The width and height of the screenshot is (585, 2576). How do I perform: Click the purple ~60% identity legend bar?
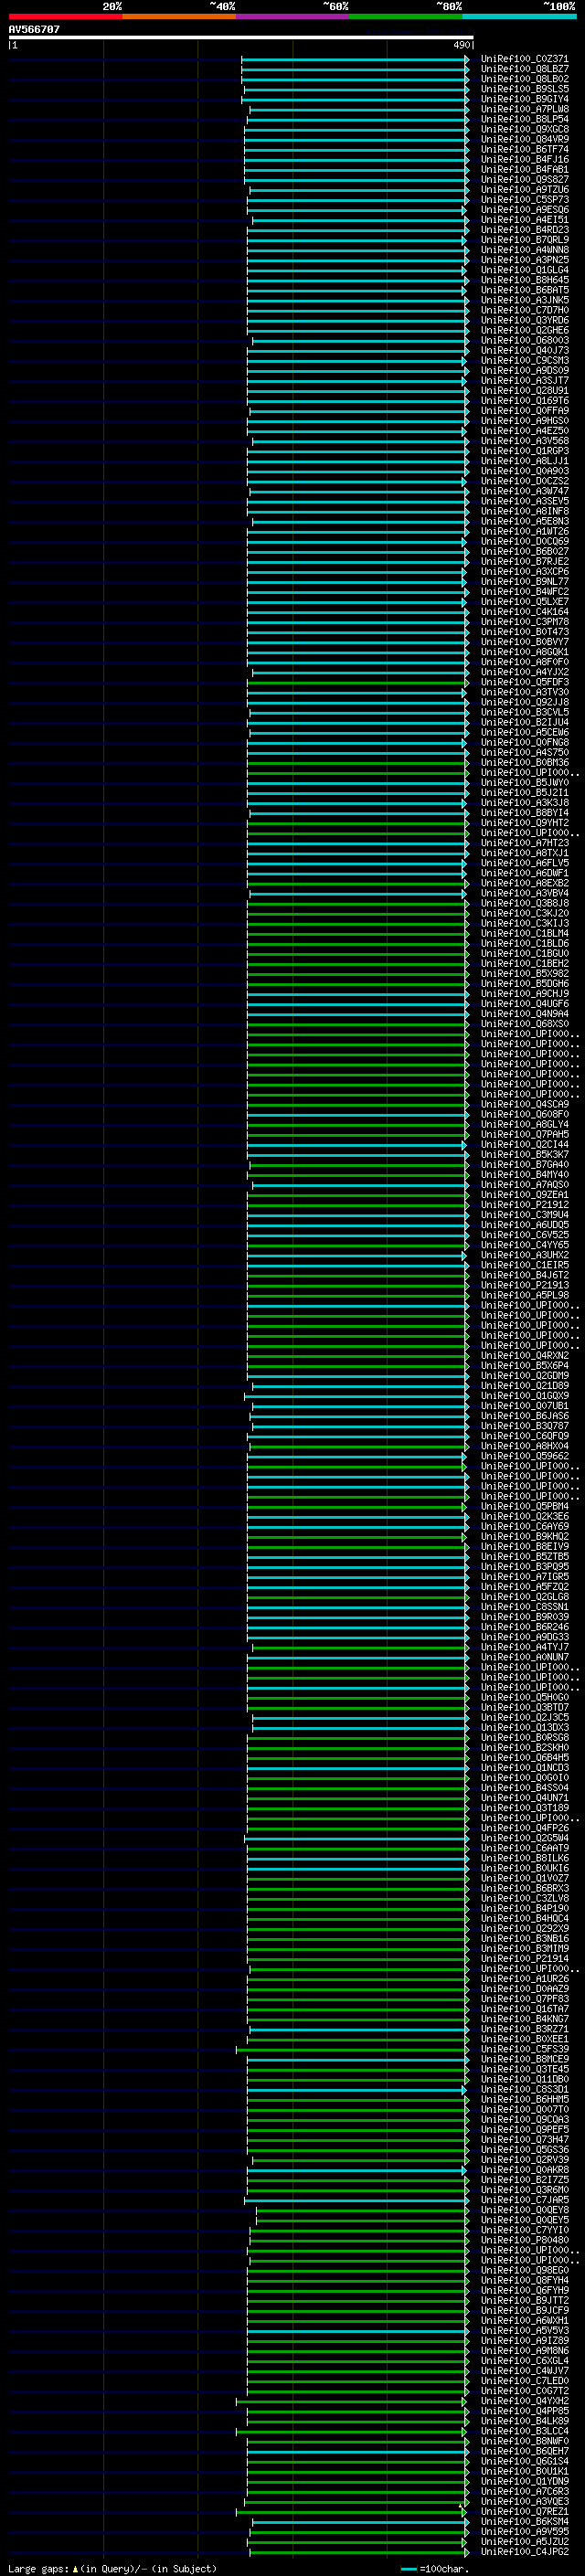click(x=293, y=16)
